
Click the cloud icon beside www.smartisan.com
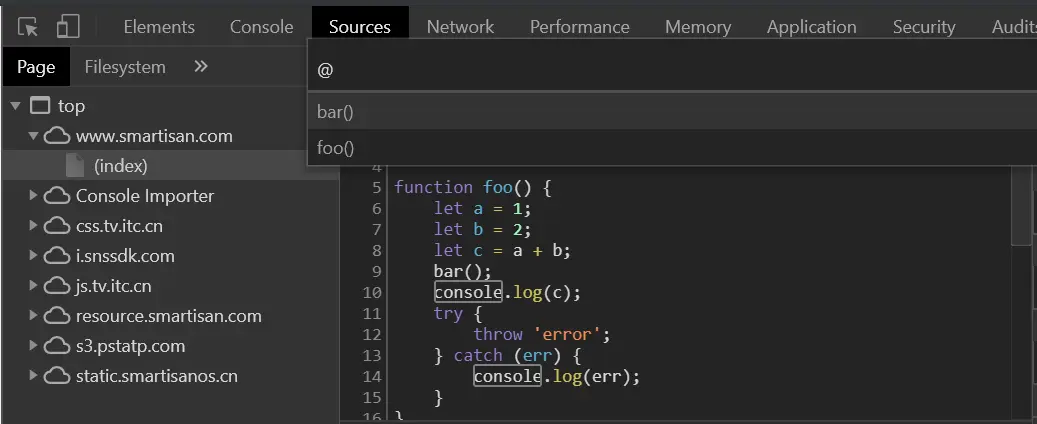click(57, 136)
